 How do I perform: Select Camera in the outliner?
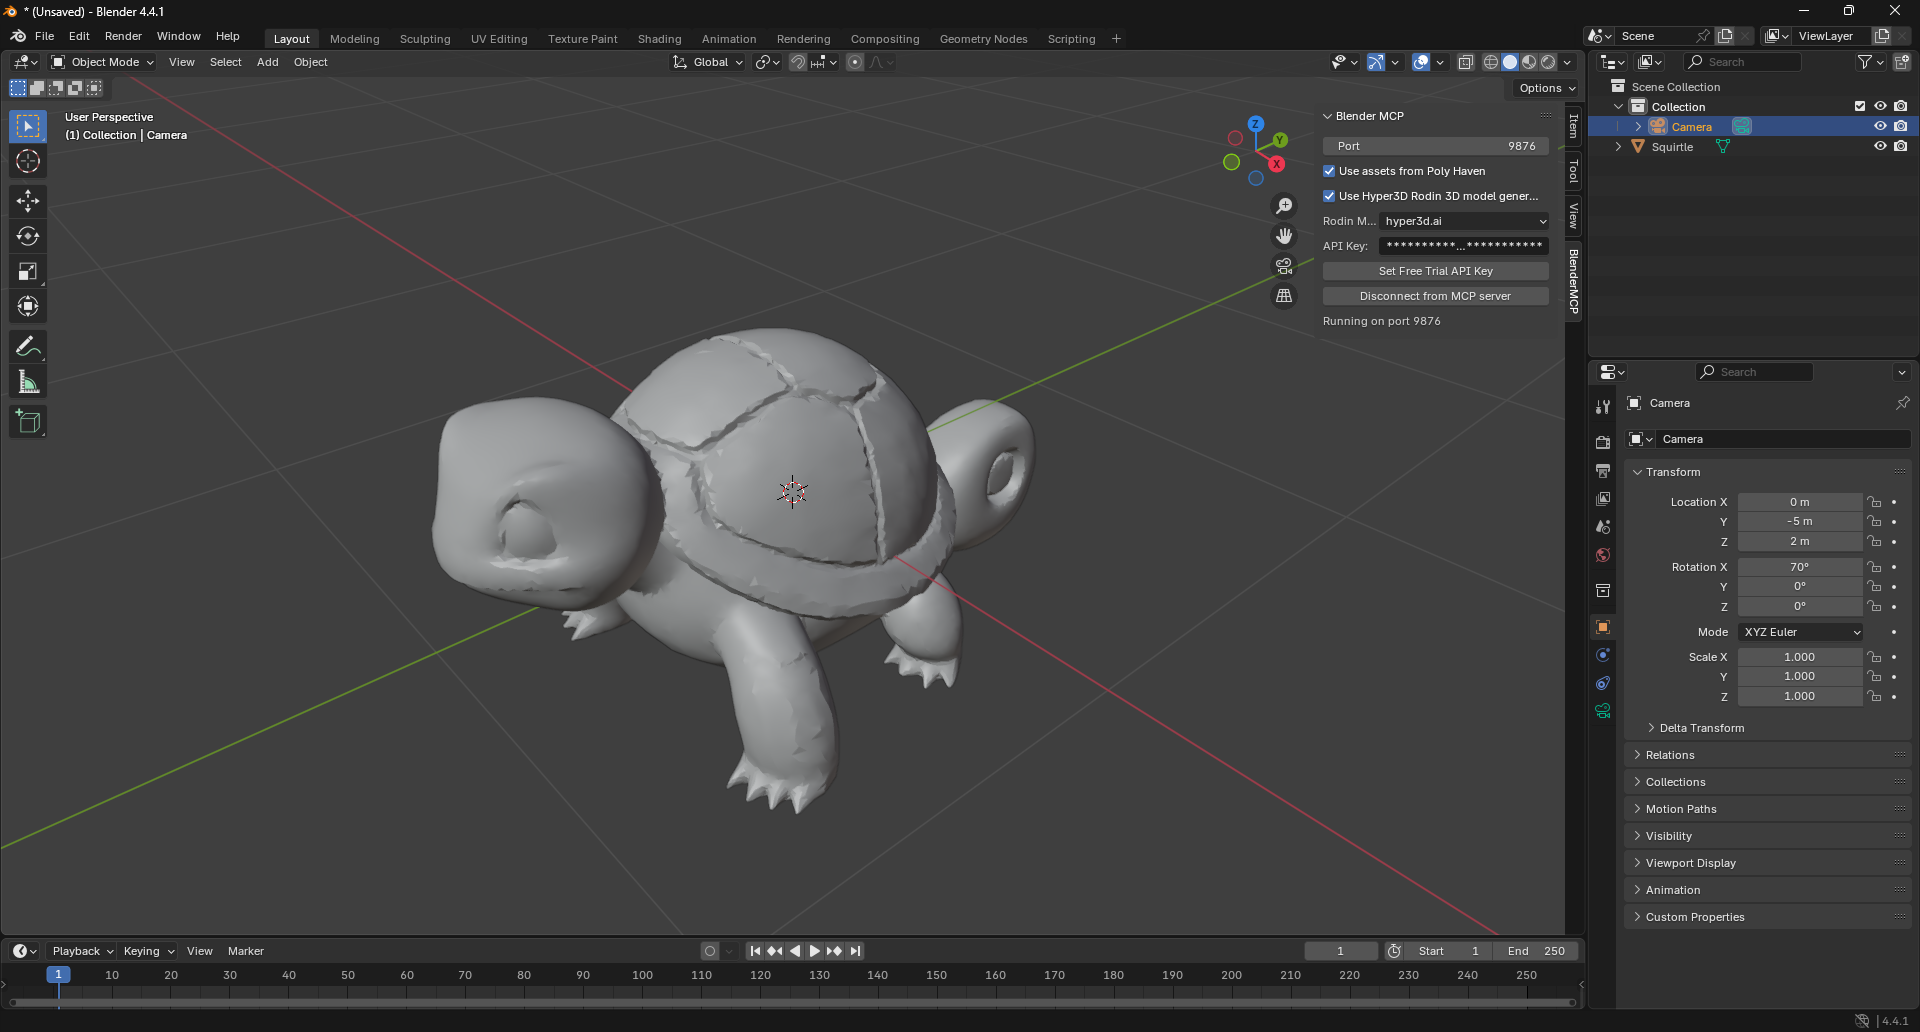pyautogui.click(x=1691, y=126)
